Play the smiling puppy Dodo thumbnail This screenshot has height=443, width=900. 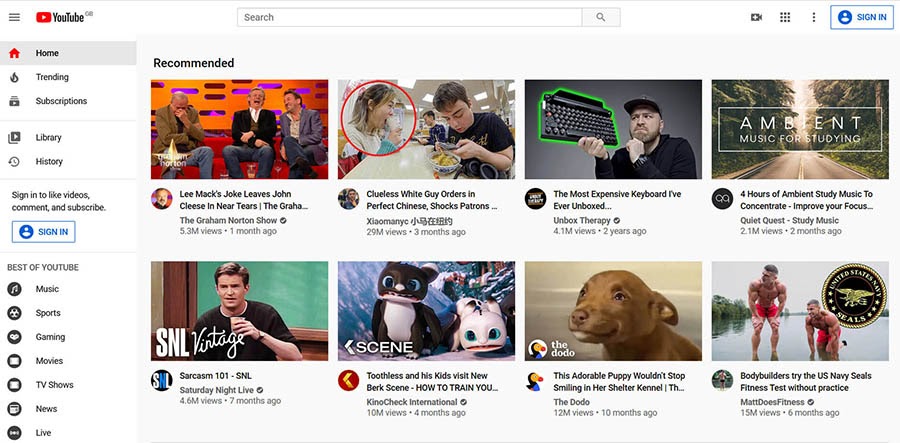(x=613, y=311)
